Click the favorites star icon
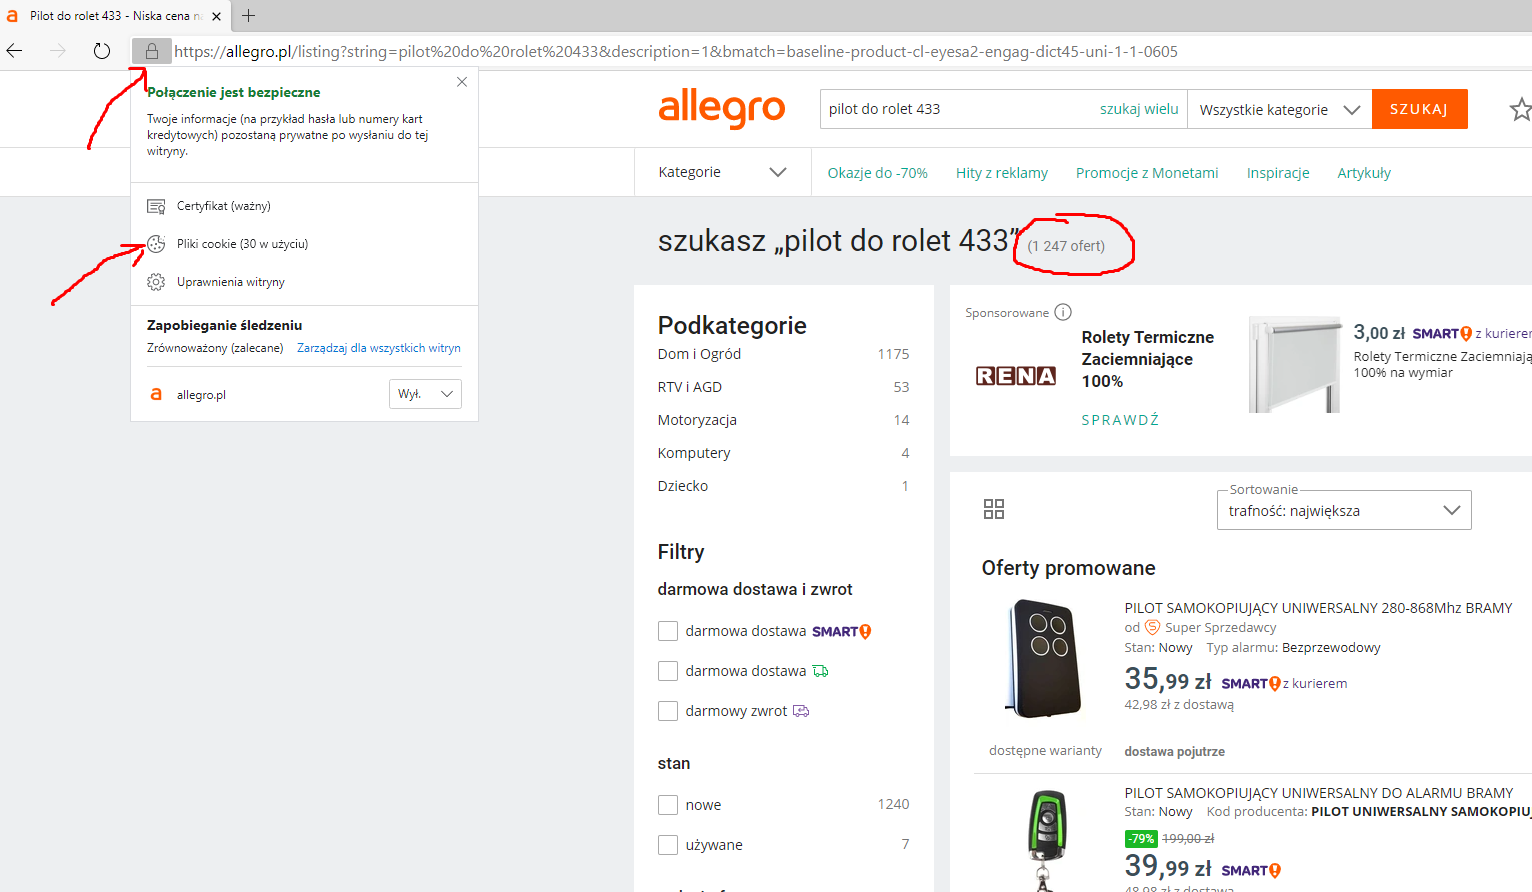Image resolution: width=1532 pixels, height=892 pixels. (1519, 109)
